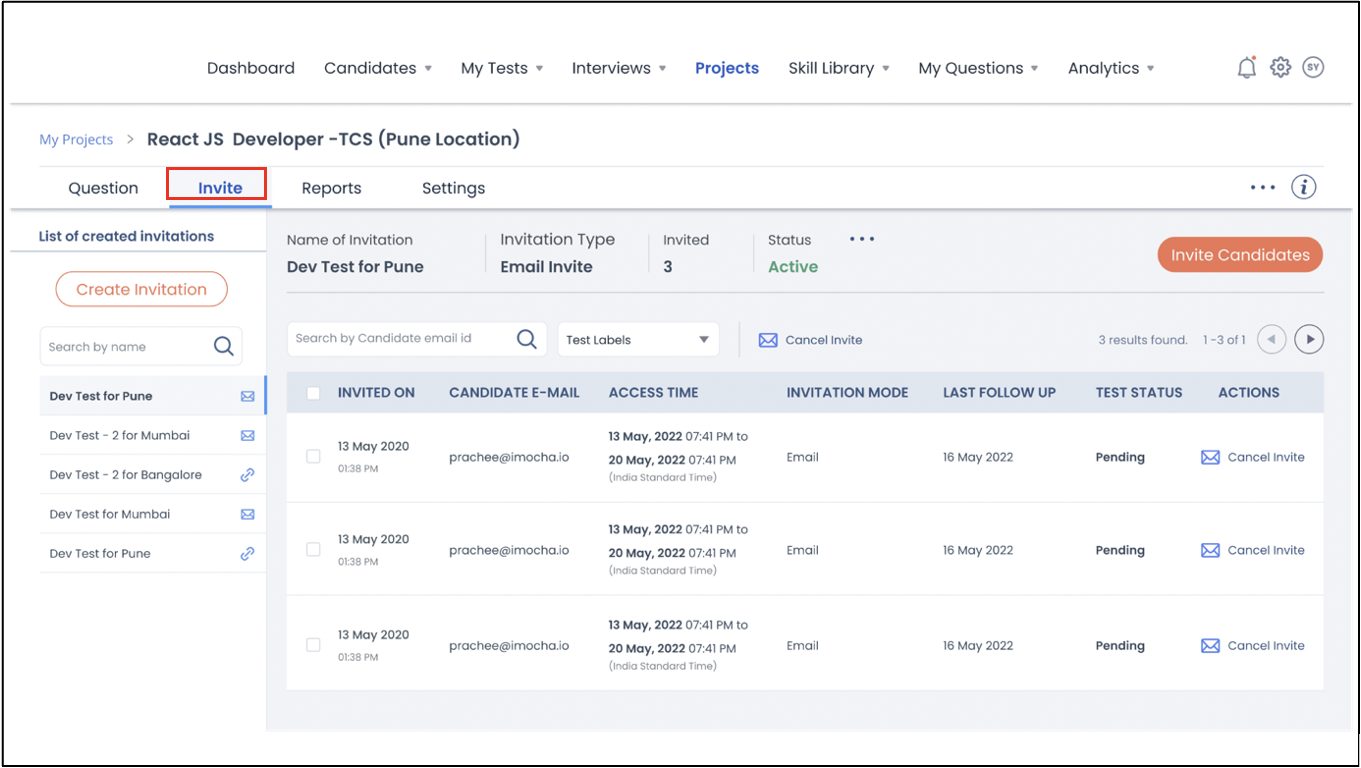Click email icon for Dev Test for Mumbai

click(x=248, y=514)
